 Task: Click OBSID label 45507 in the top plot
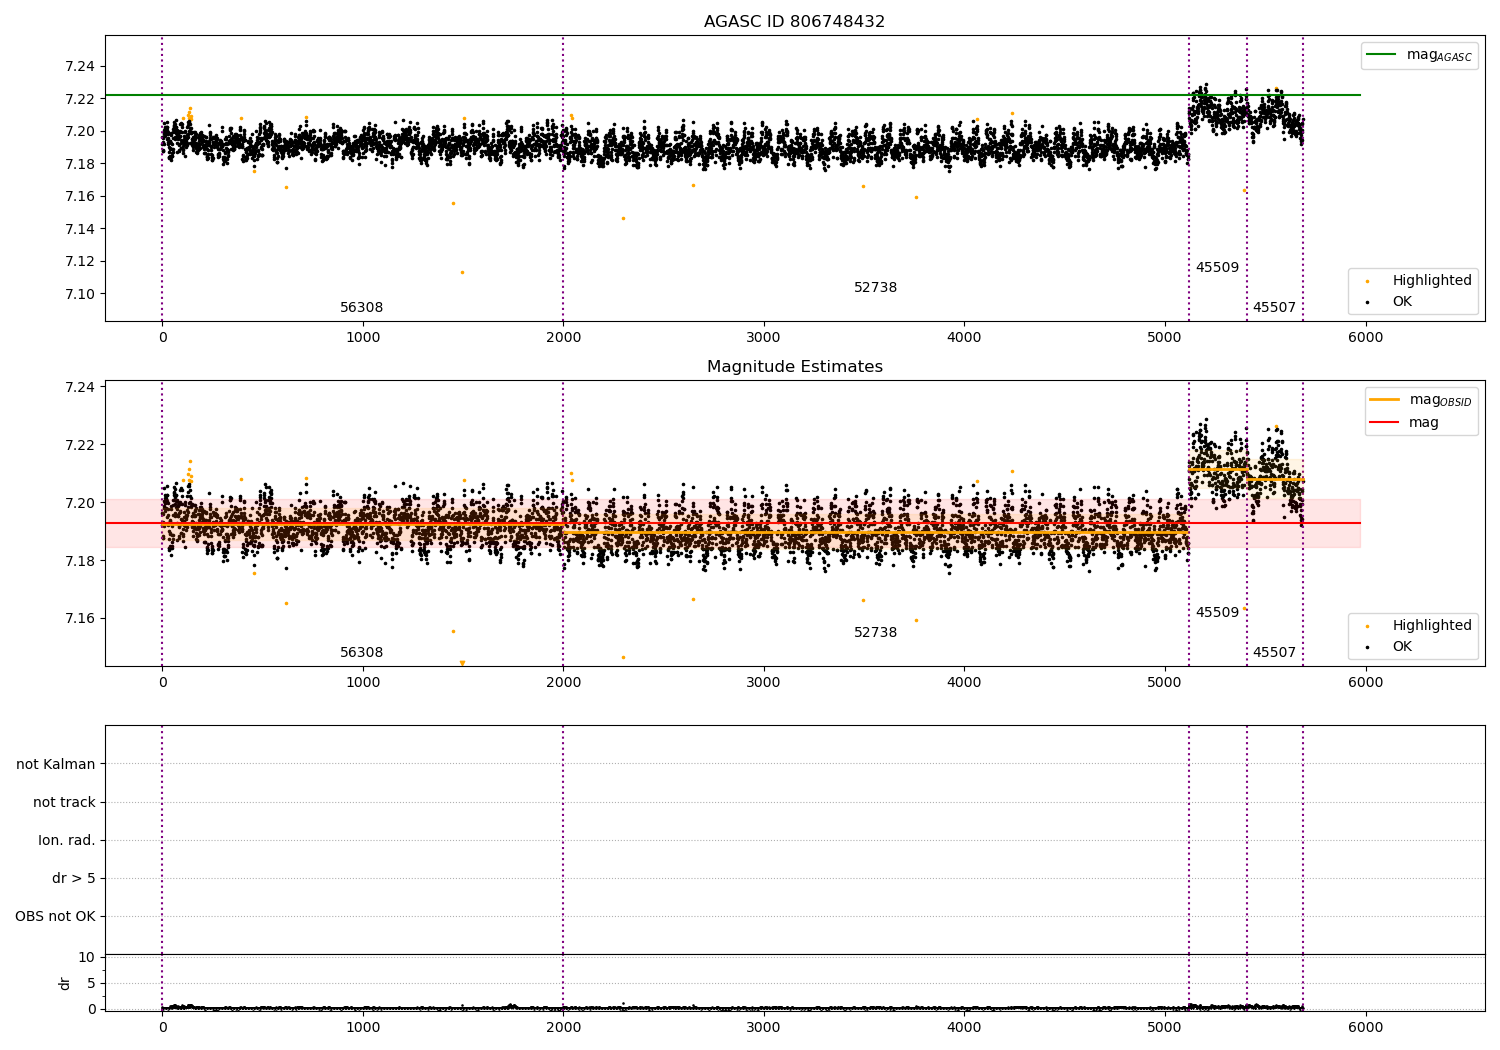[1274, 308]
